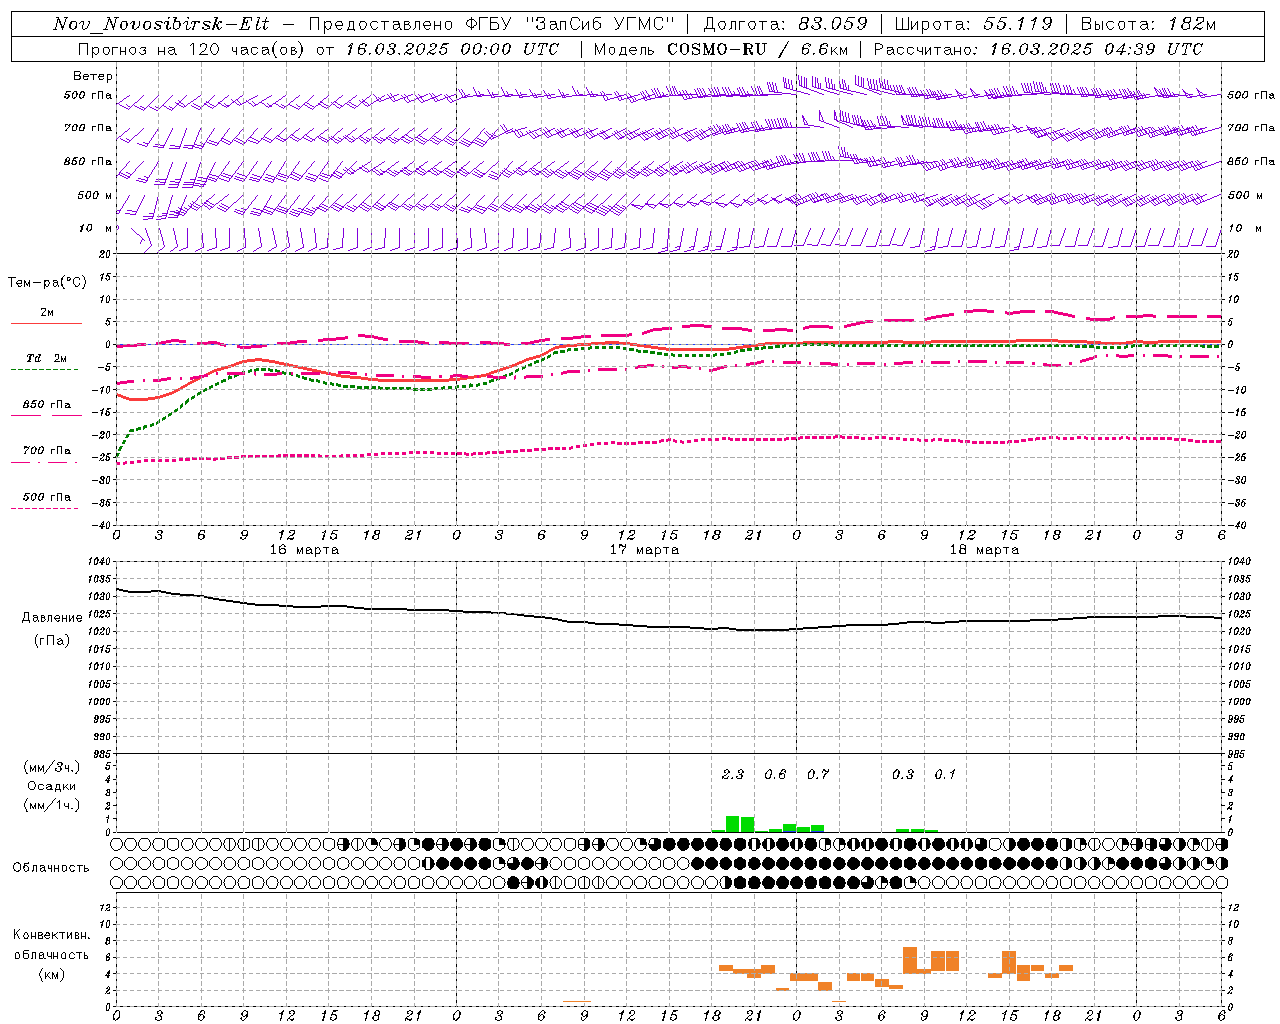Click the (км) unit label
The image size is (1280, 1024).
tap(52, 975)
